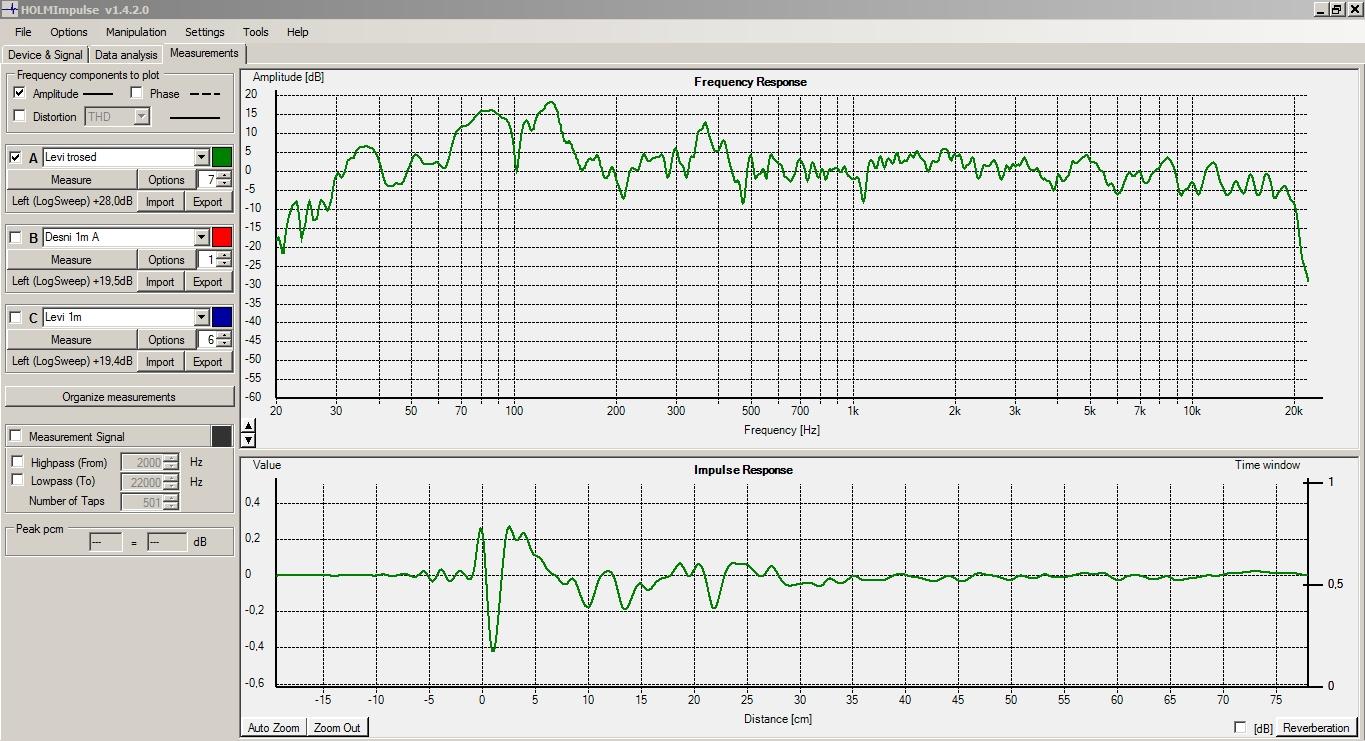
Task: Click Import for measurement B
Action: point(160,282)
